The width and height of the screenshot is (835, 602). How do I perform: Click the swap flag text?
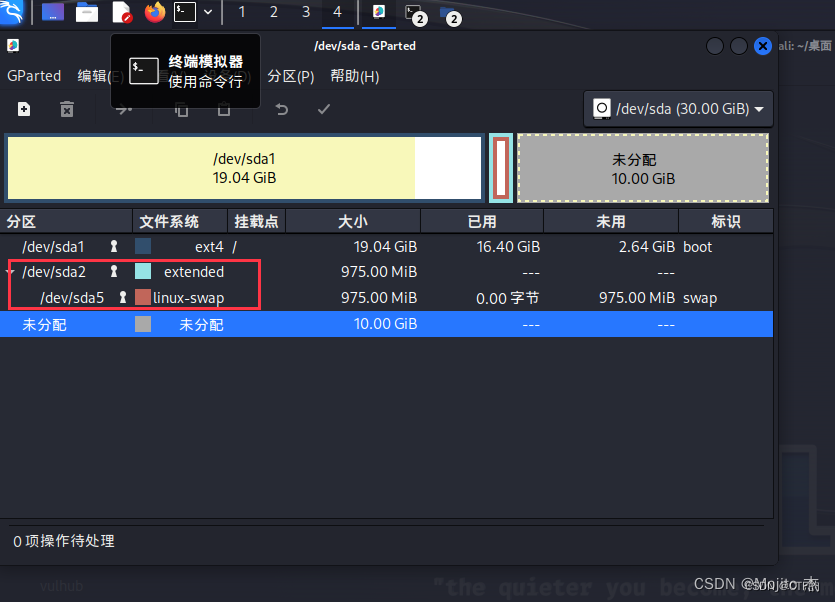pyautogui.click(x=700, y=298)
